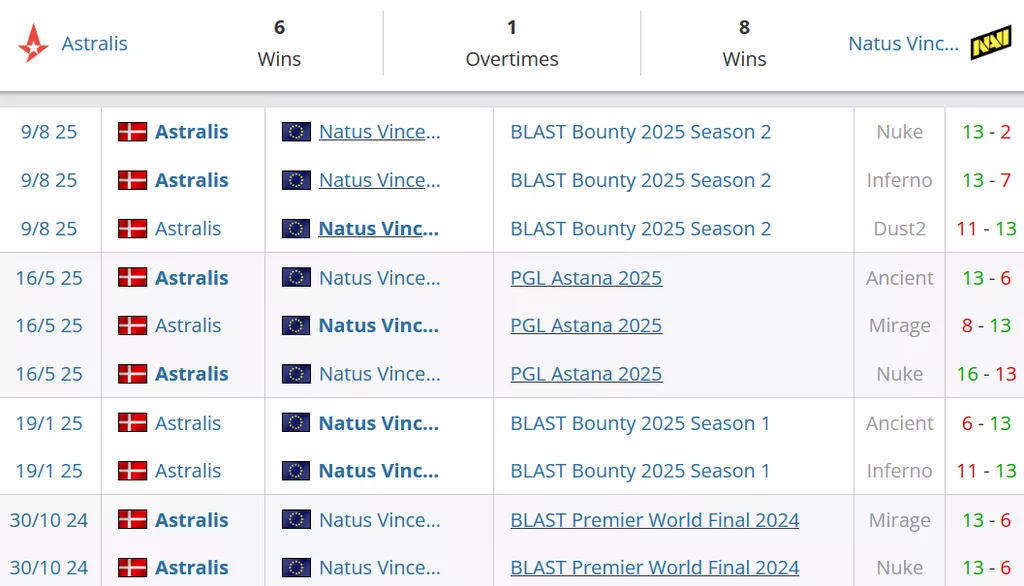Click the bold Astralis name in the 13-7 Inferno row

coord(191,181)
